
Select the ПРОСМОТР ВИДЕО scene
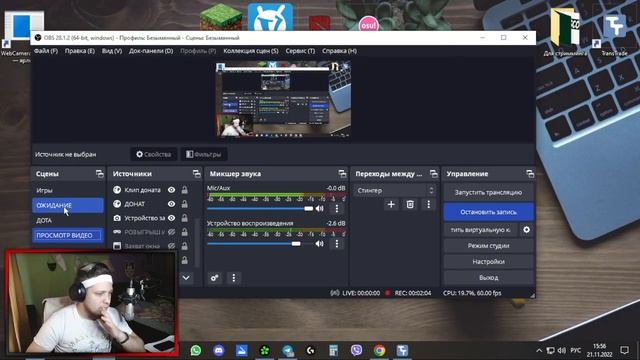pyautogui.click(x=68, y=236)
